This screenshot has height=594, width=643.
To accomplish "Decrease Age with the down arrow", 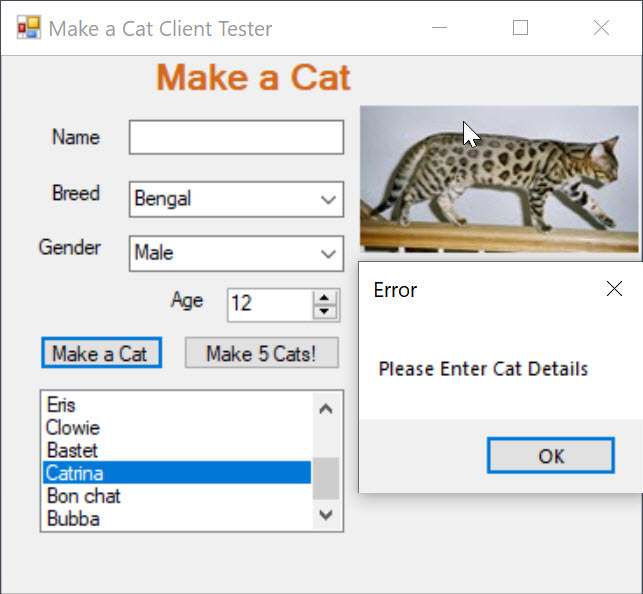I will click(324, 312).
